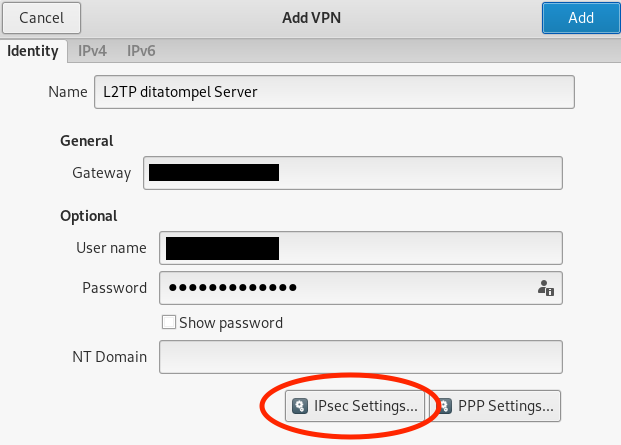Switch to the IPv6 tab

click(141, 51)
